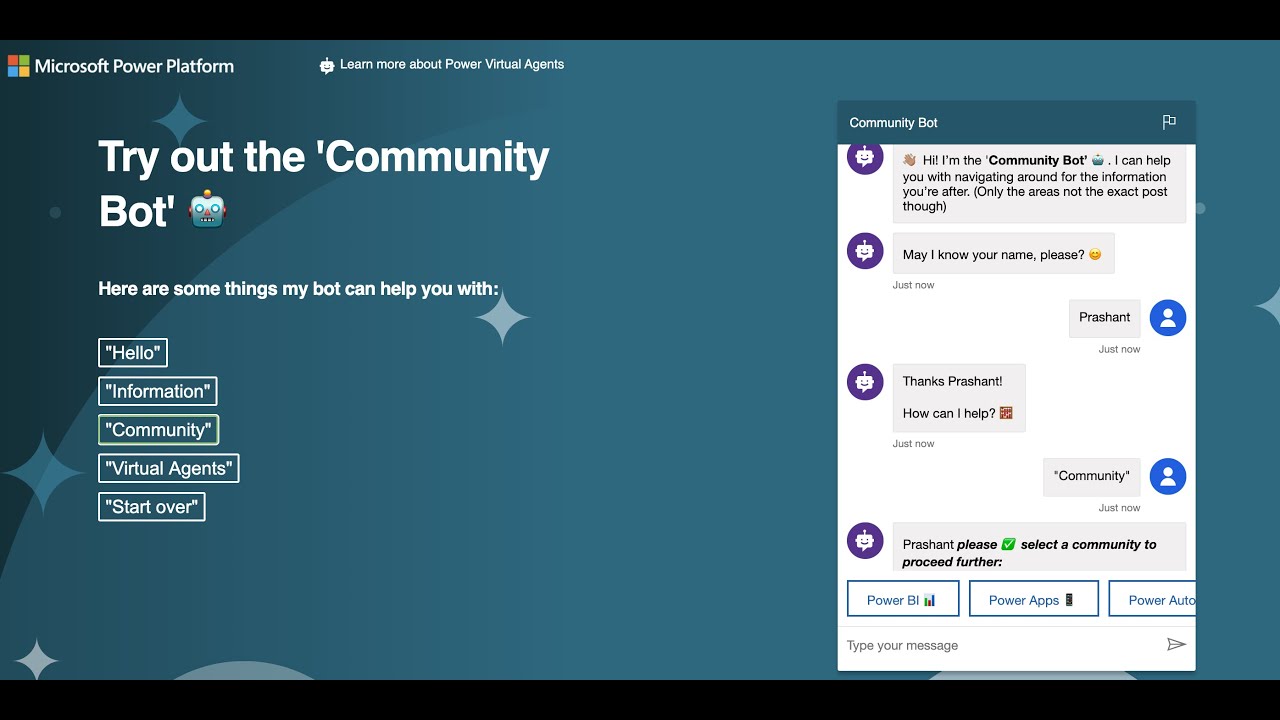Viewport: 1280px width, 720px height.
Task: Choose the Power Auto community option
Action: pyautogui.click(x=1152, y=599)
